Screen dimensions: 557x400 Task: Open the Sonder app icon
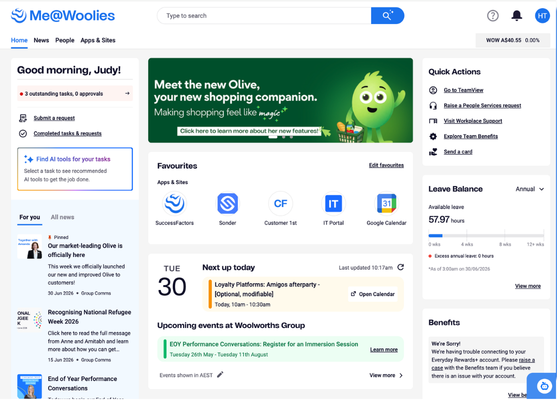[227, 204]
